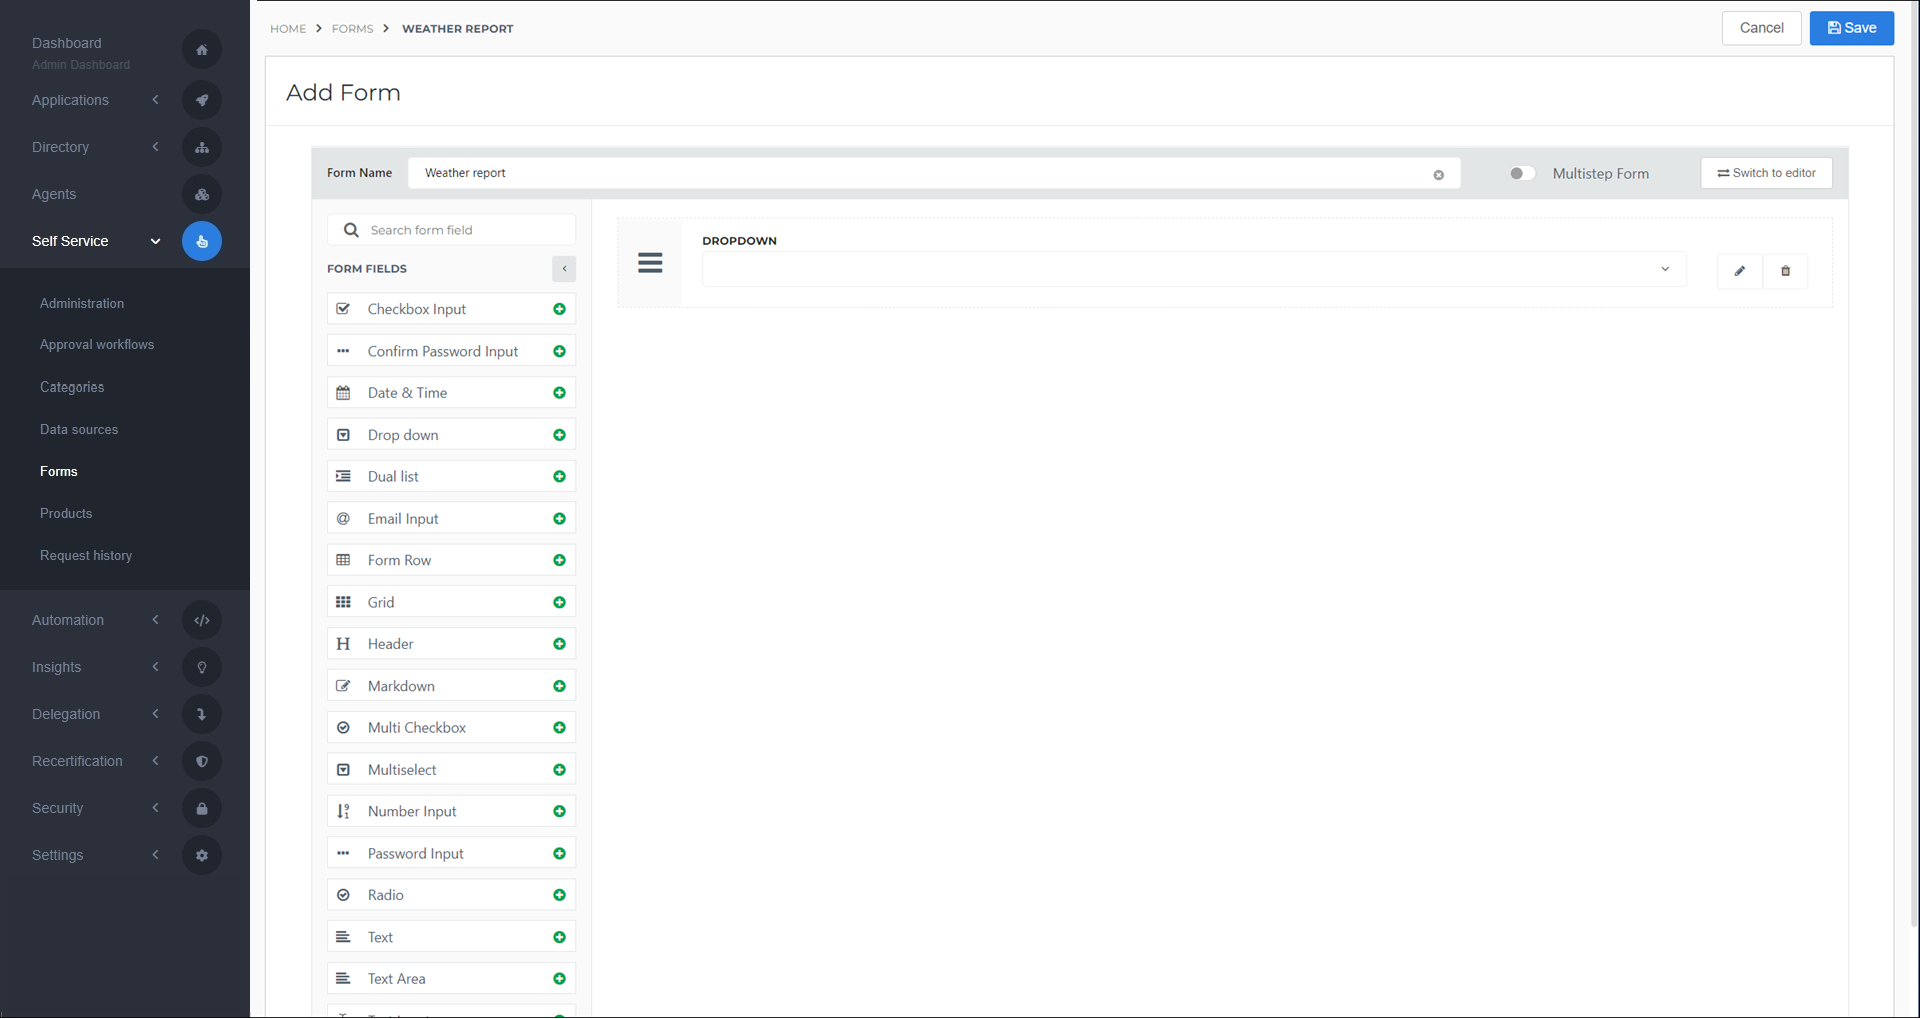
Task: Open Data sources from the sidebar
Action: [79, 429]
